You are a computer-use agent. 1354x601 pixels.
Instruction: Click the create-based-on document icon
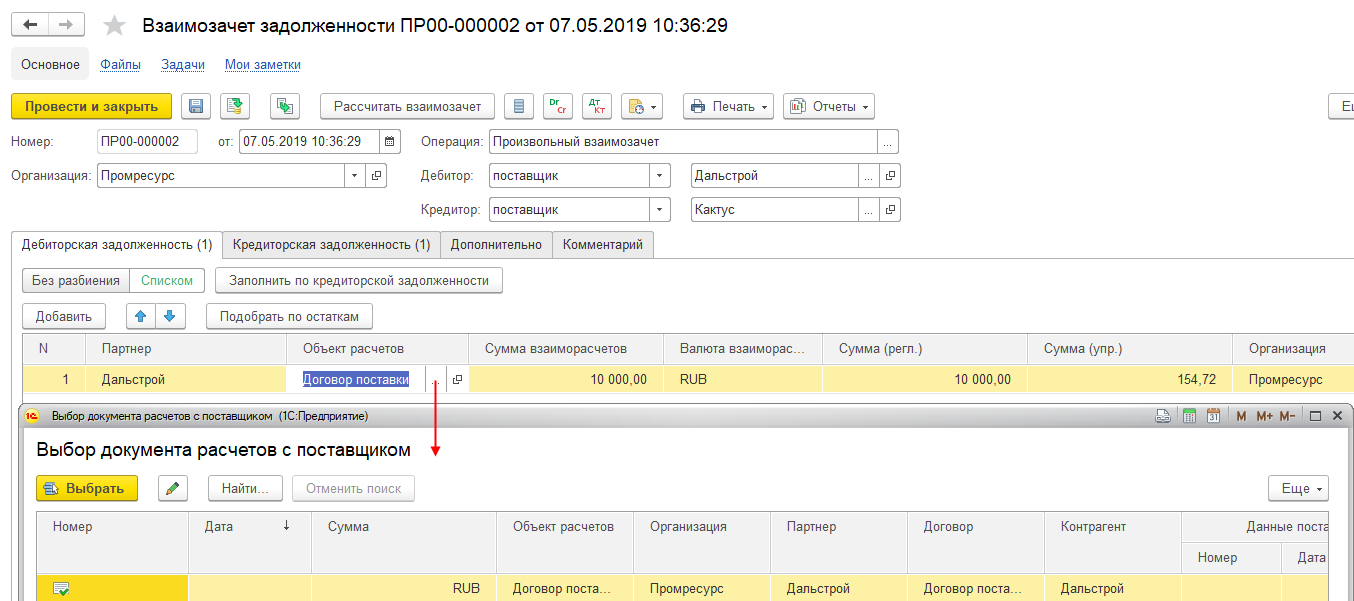pyautogui.click(x=285, y=106)
